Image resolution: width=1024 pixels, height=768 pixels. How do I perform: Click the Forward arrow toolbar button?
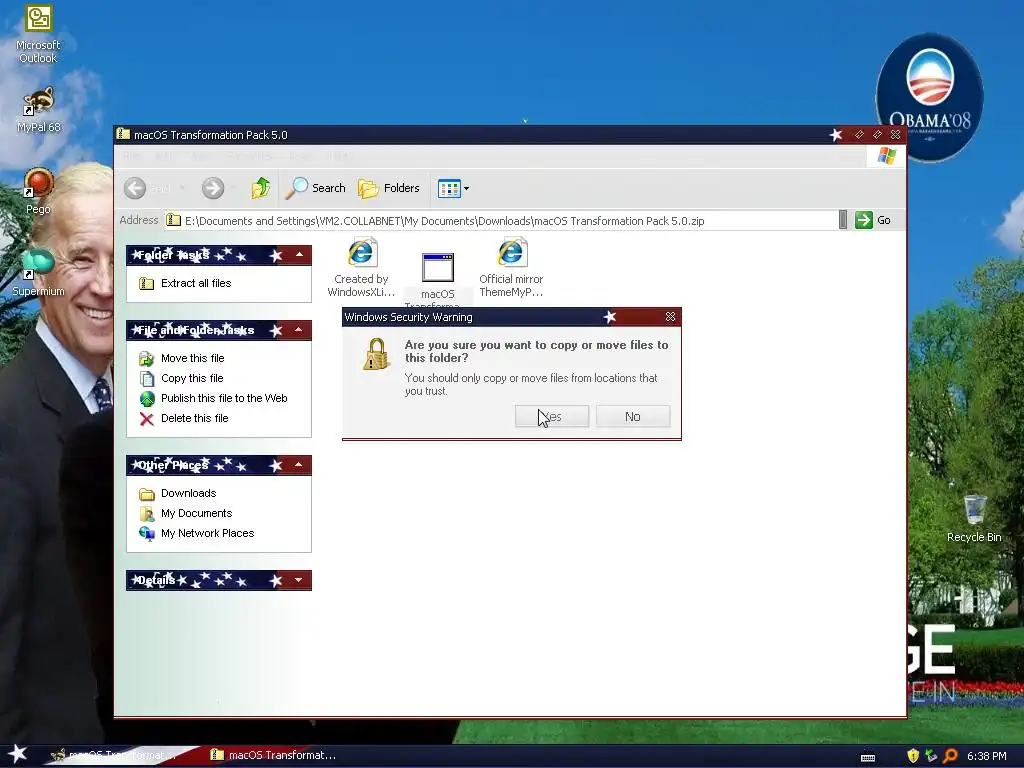(x=212, y=188)
